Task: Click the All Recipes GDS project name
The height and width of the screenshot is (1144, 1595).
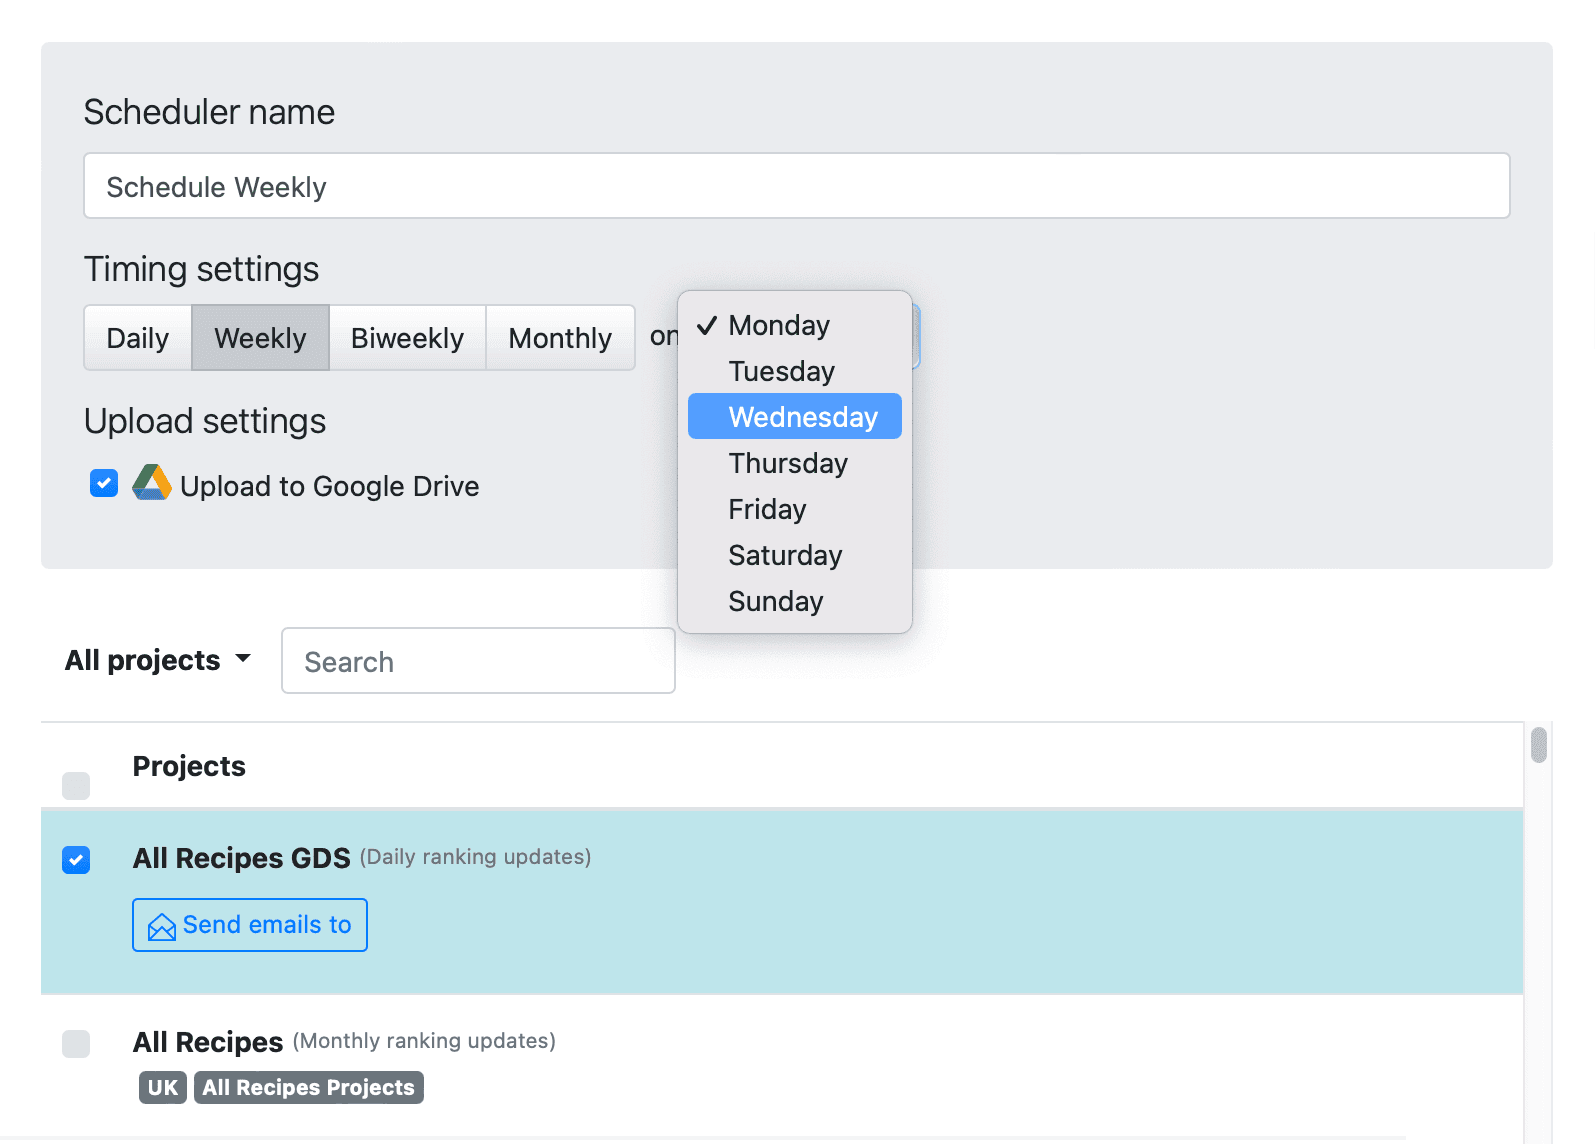Action: point(242,858)
